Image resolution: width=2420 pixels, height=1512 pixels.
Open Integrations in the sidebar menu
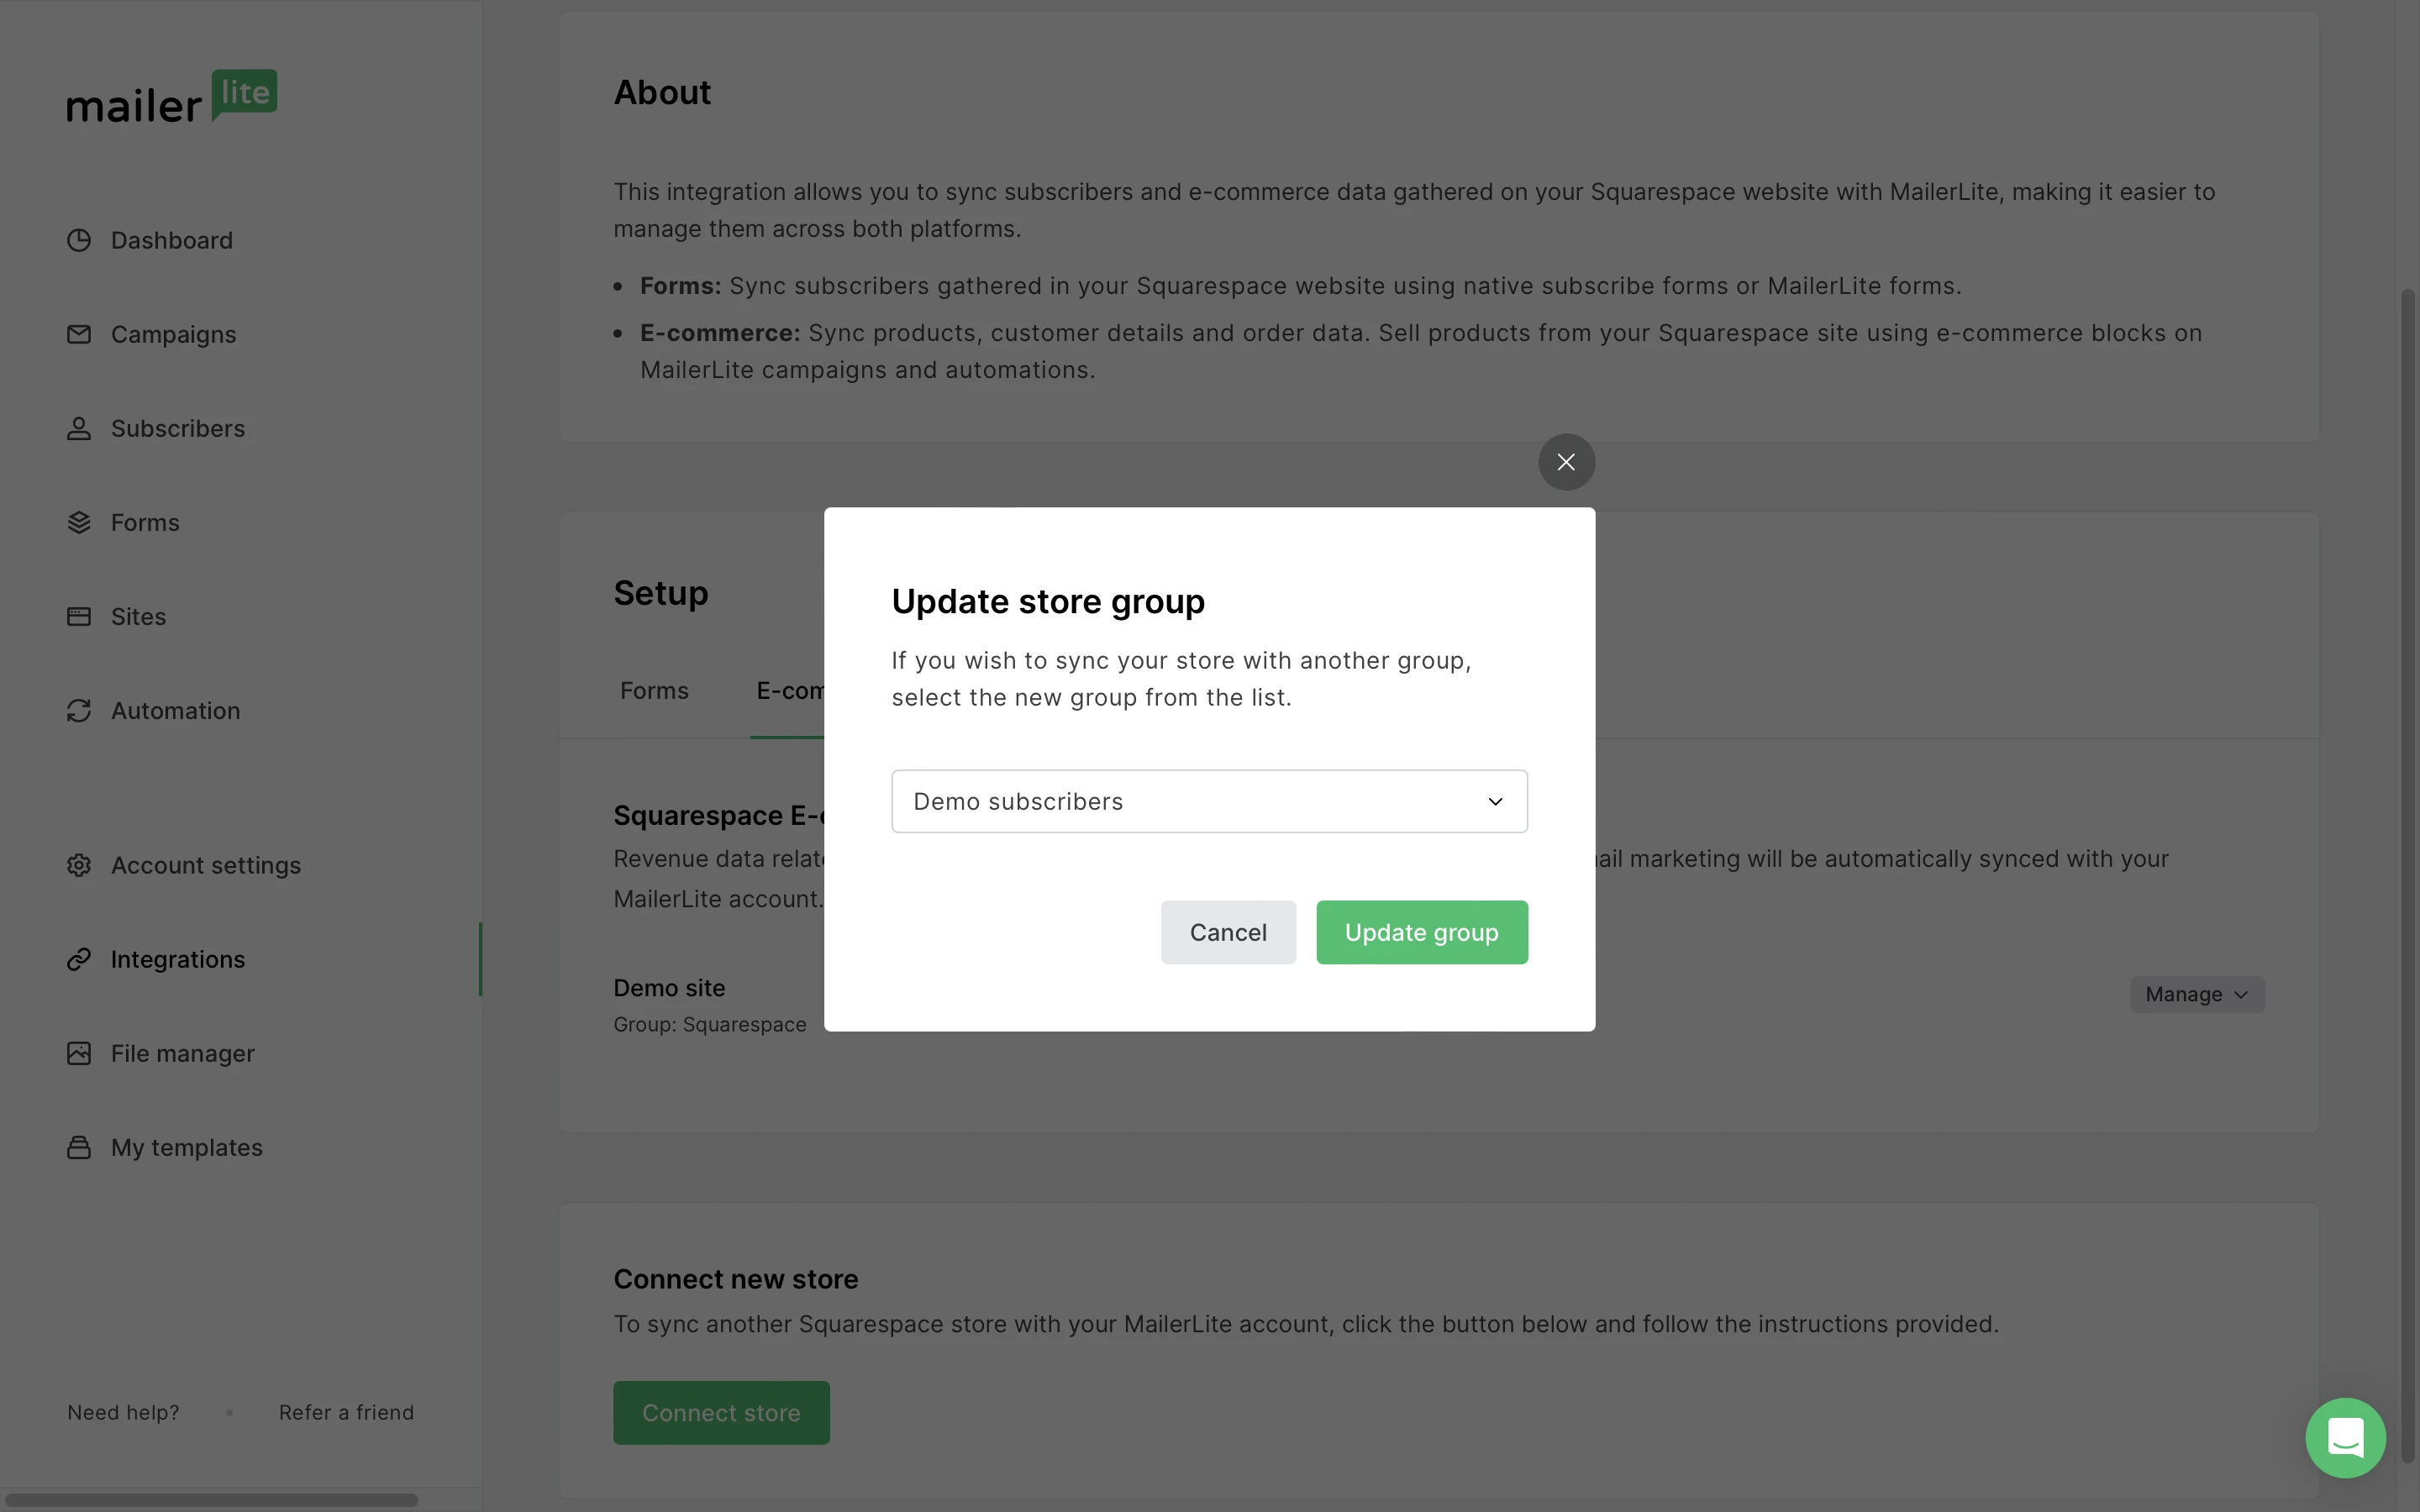tap(177, 959)
